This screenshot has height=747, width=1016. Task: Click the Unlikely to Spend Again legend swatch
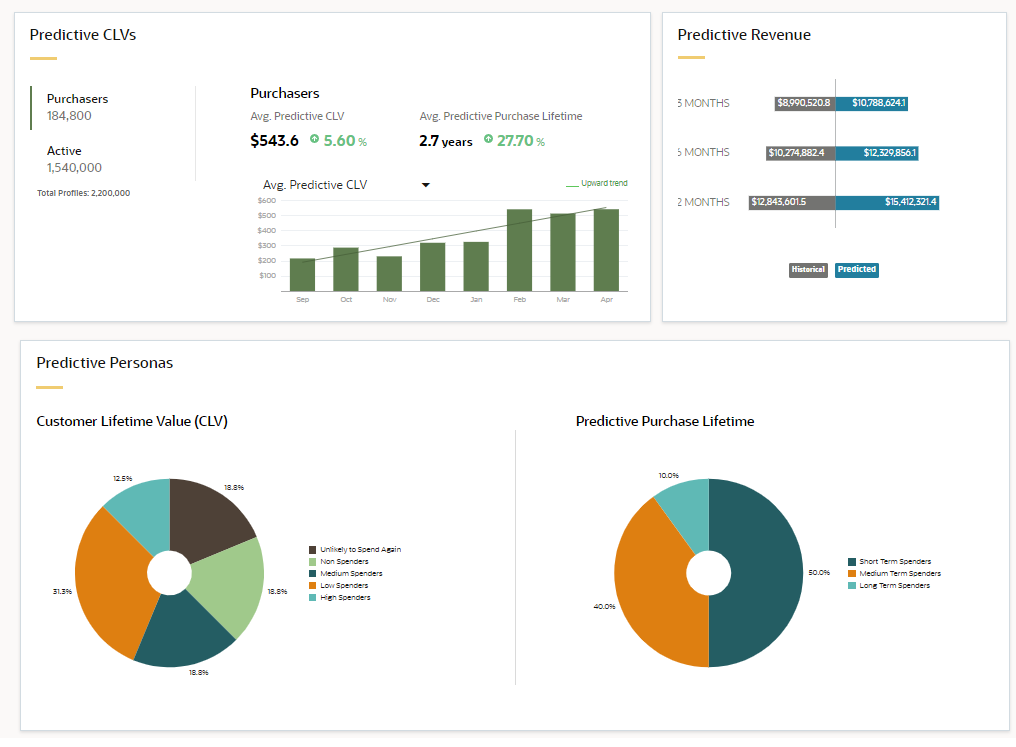[x=313, y=550]
